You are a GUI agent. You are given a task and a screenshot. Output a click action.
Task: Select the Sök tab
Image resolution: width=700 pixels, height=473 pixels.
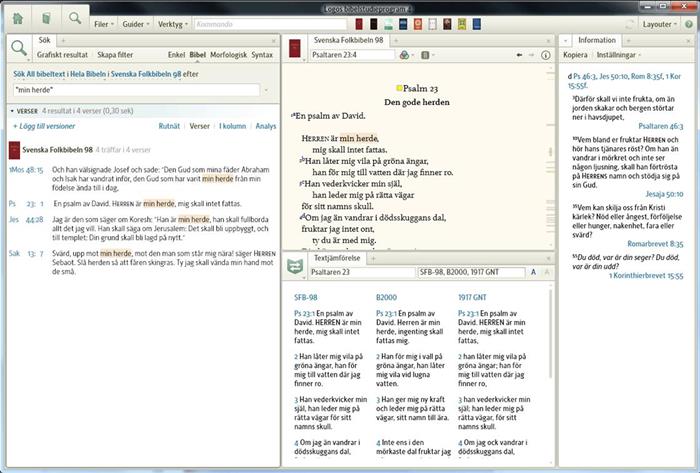click(44, 40)
